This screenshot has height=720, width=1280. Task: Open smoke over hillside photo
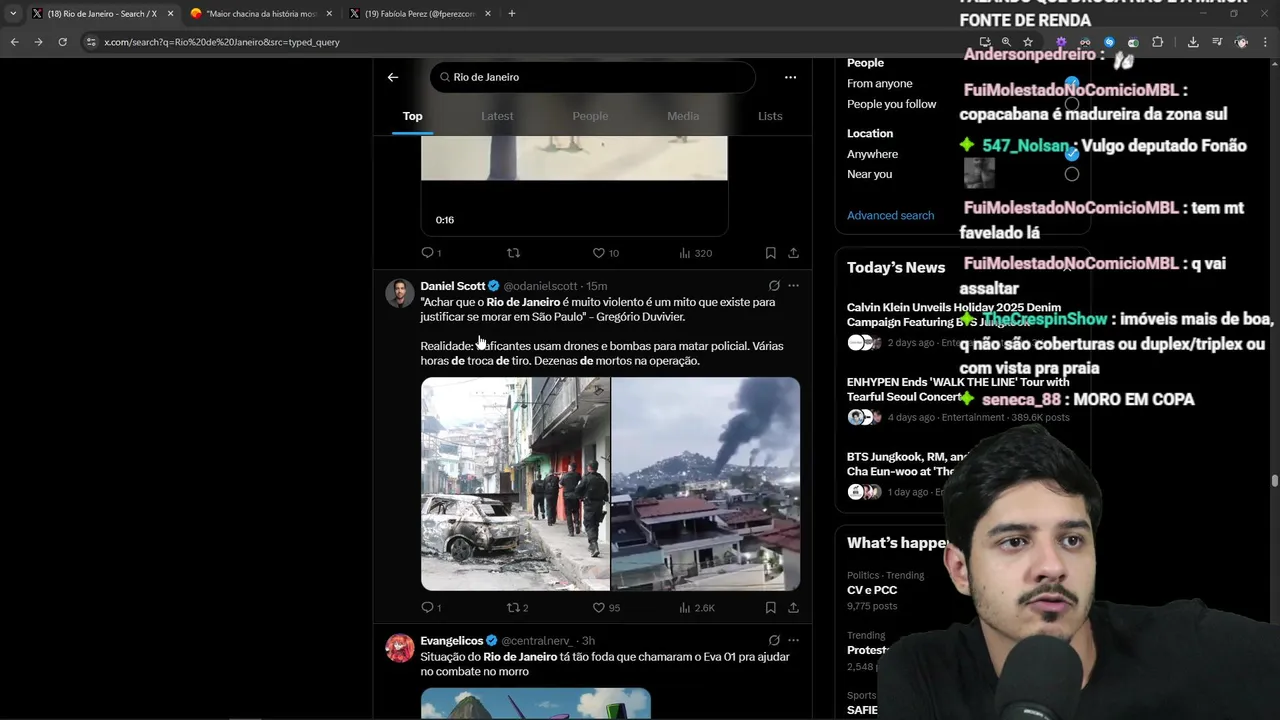click(x=706, y=484)
